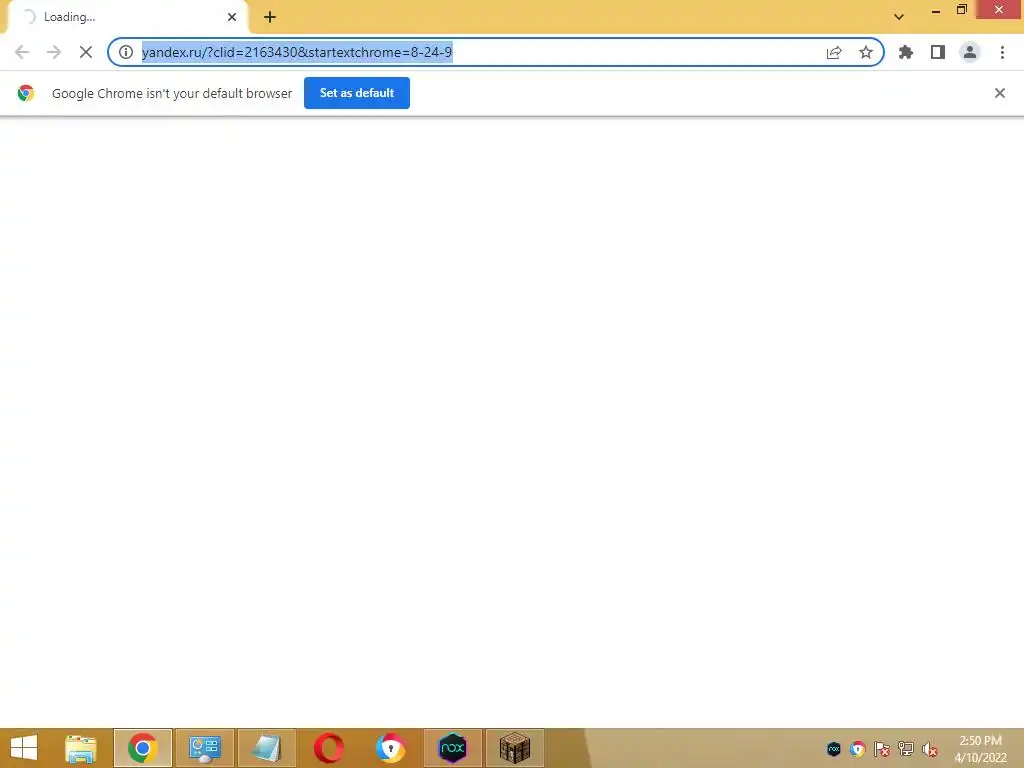Launch Opera browser from the taskbar
Viewport: 1024px width, 768px height.
(x=328, y=748)
